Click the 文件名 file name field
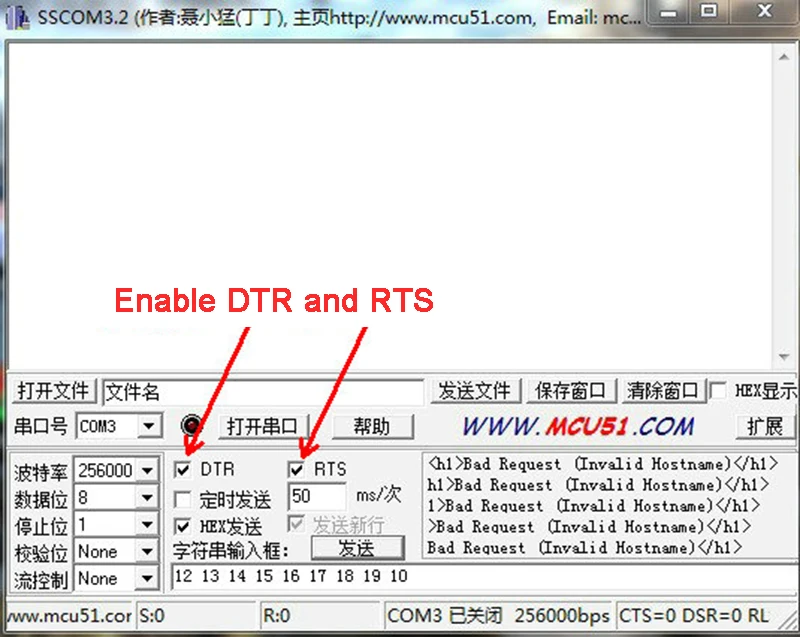Image resolution: width=800 pixels, height=637 pixels. 263,392
